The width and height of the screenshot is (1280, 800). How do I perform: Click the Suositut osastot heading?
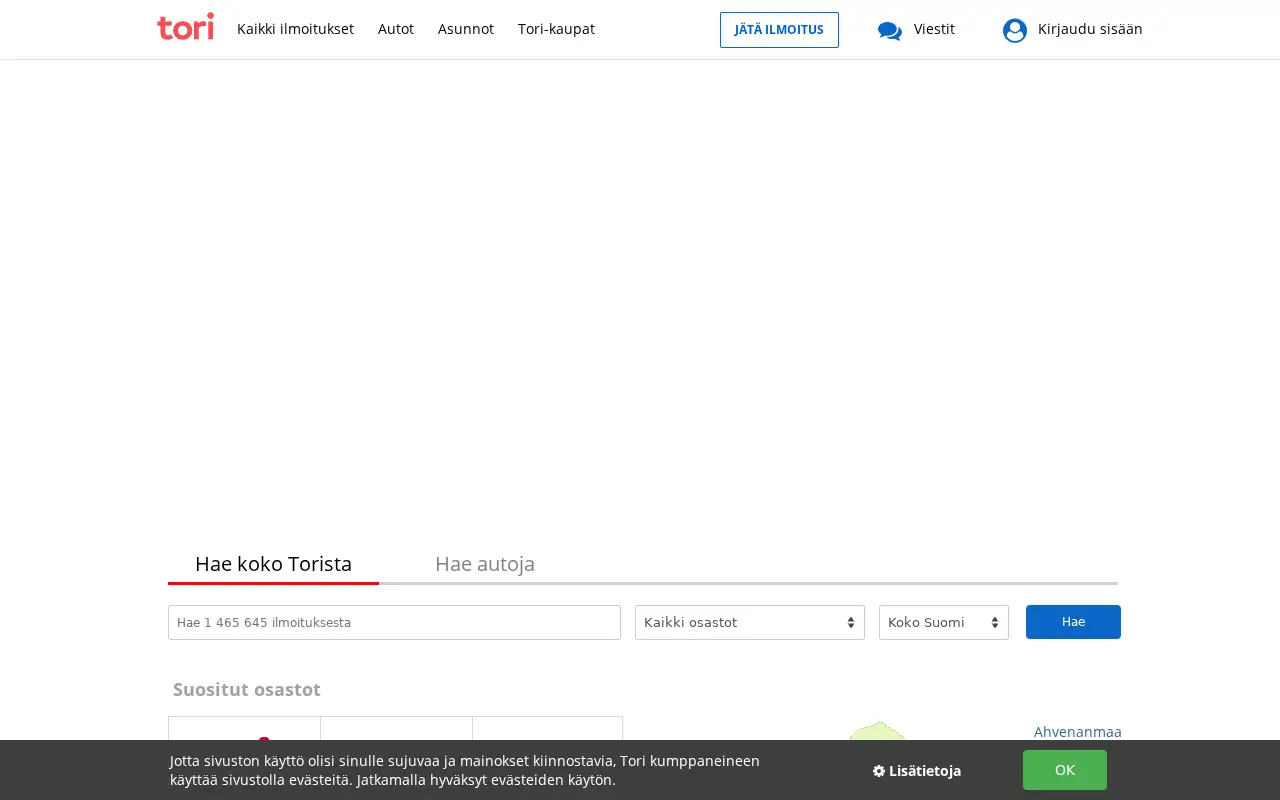(247, 690)
